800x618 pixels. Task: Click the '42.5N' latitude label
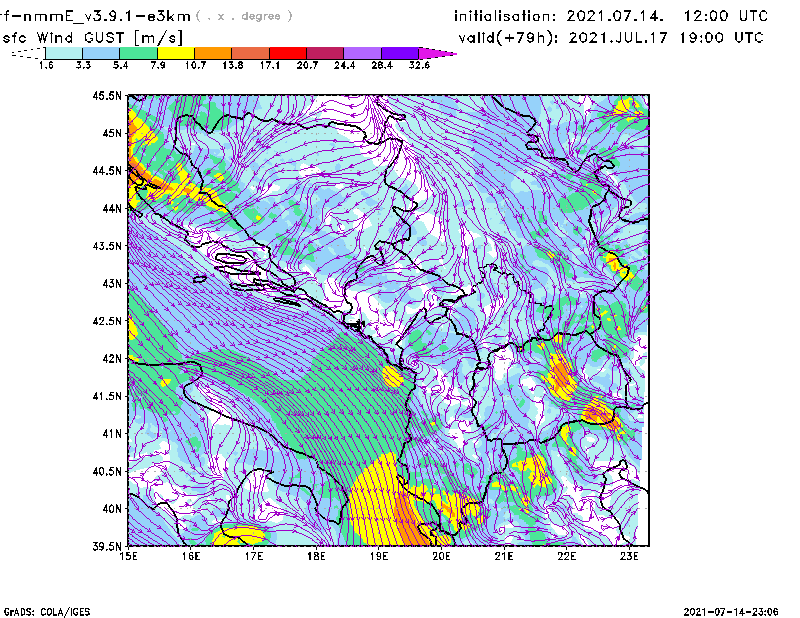(107, 321)
